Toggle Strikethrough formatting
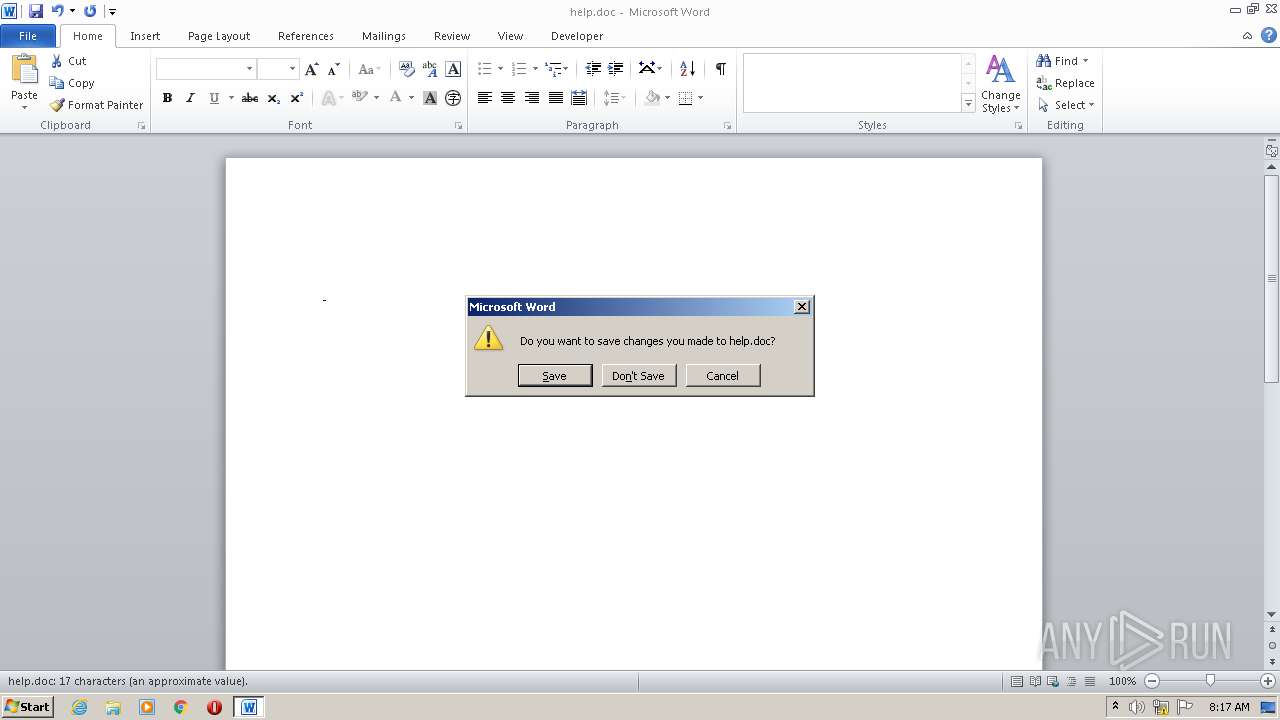The image size is (1280, 720). coord(250,98)
